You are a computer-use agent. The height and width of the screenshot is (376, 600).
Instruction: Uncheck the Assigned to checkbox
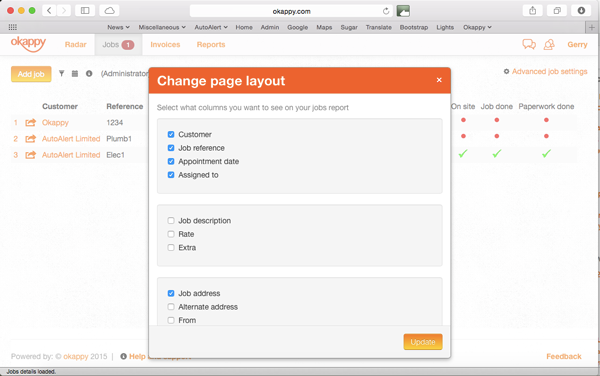(x=171, y=175)
